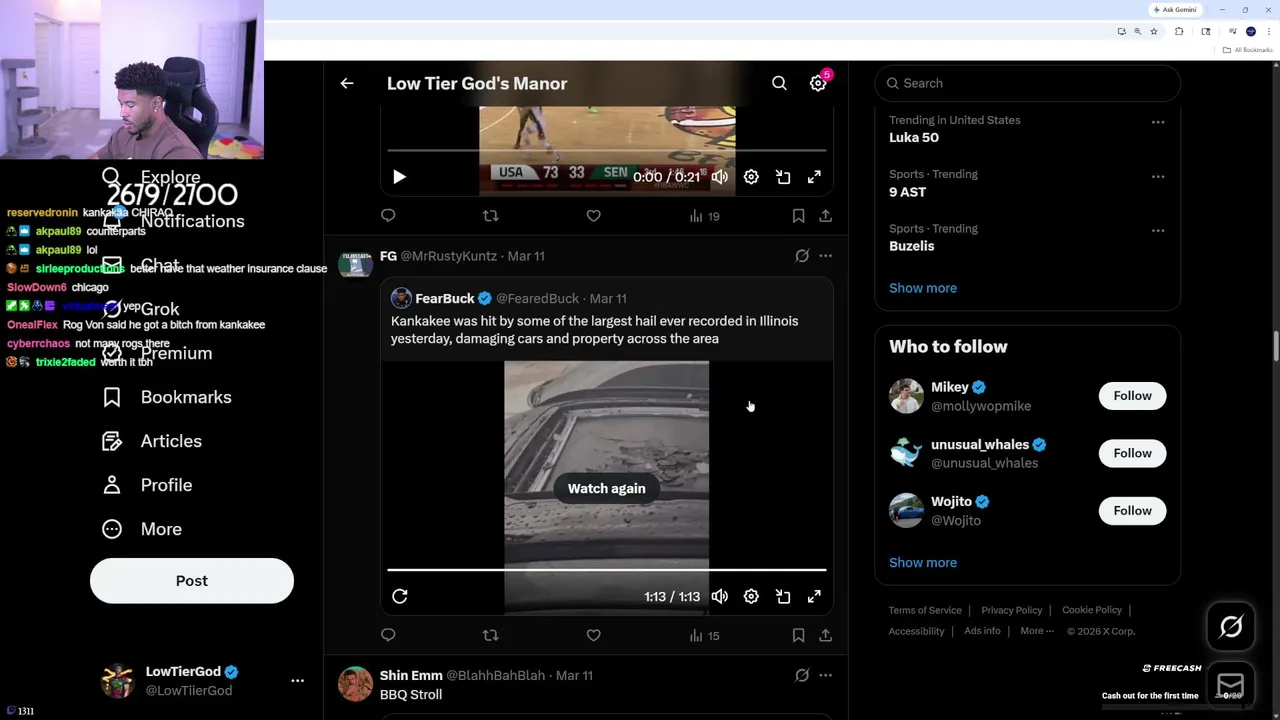
Task: Go back with the arrow beside Low Tier God's Manor
Action: click(x=347, y=84)
